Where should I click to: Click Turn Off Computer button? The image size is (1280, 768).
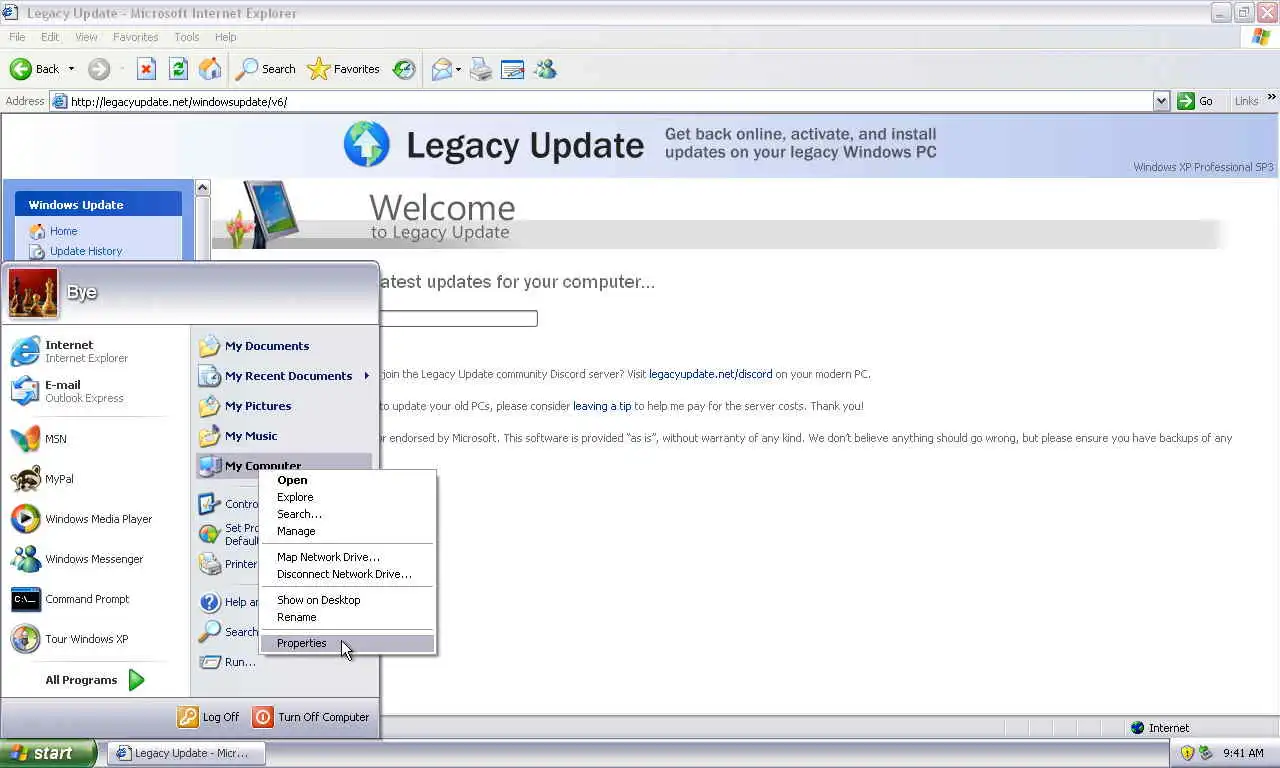pyautogui.click(x=311, y=717)
